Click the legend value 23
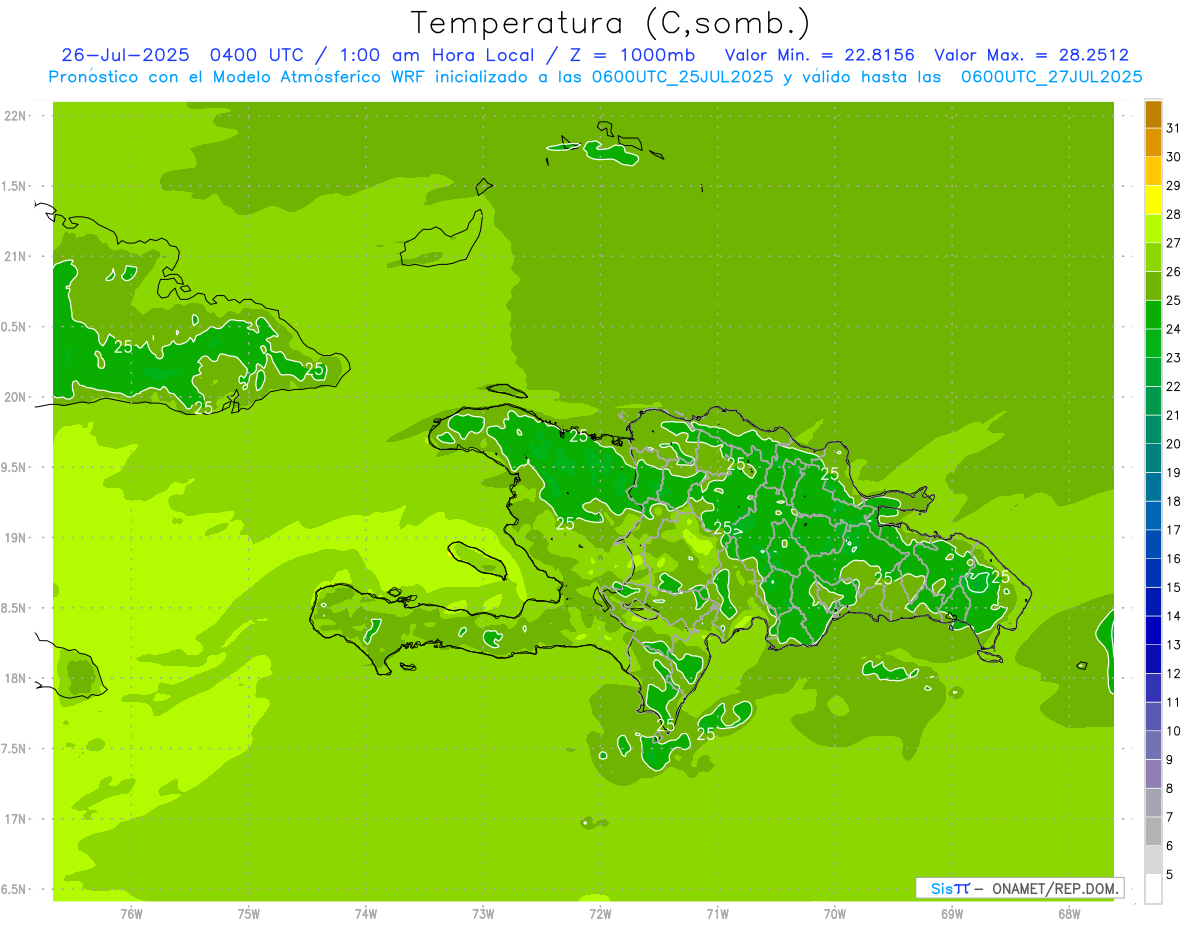The width and height of the screenshot is (1200, 927). 1174,358
